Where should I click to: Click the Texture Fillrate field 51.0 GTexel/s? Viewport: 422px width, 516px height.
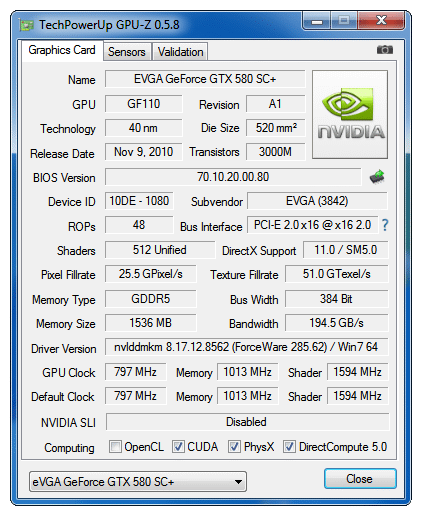click(337, 274)
